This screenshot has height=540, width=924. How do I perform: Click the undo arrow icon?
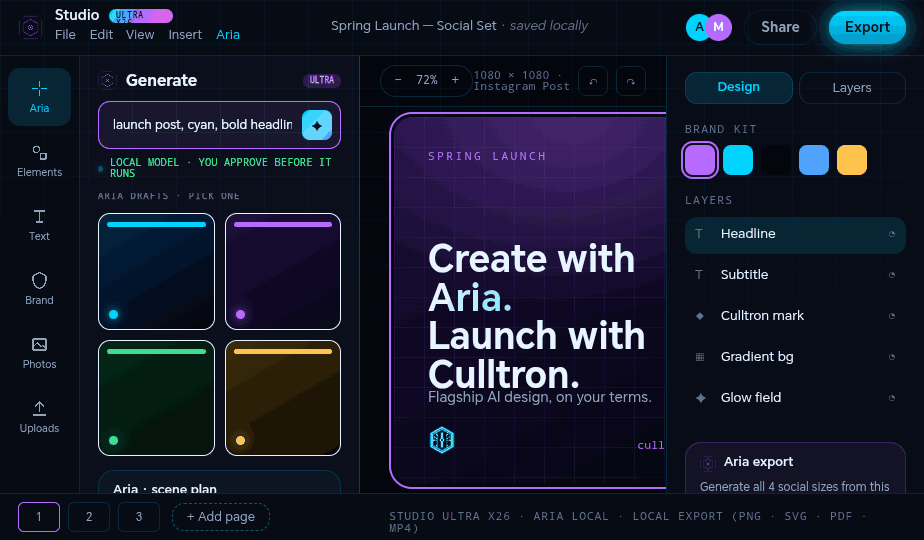coord(593,81)
